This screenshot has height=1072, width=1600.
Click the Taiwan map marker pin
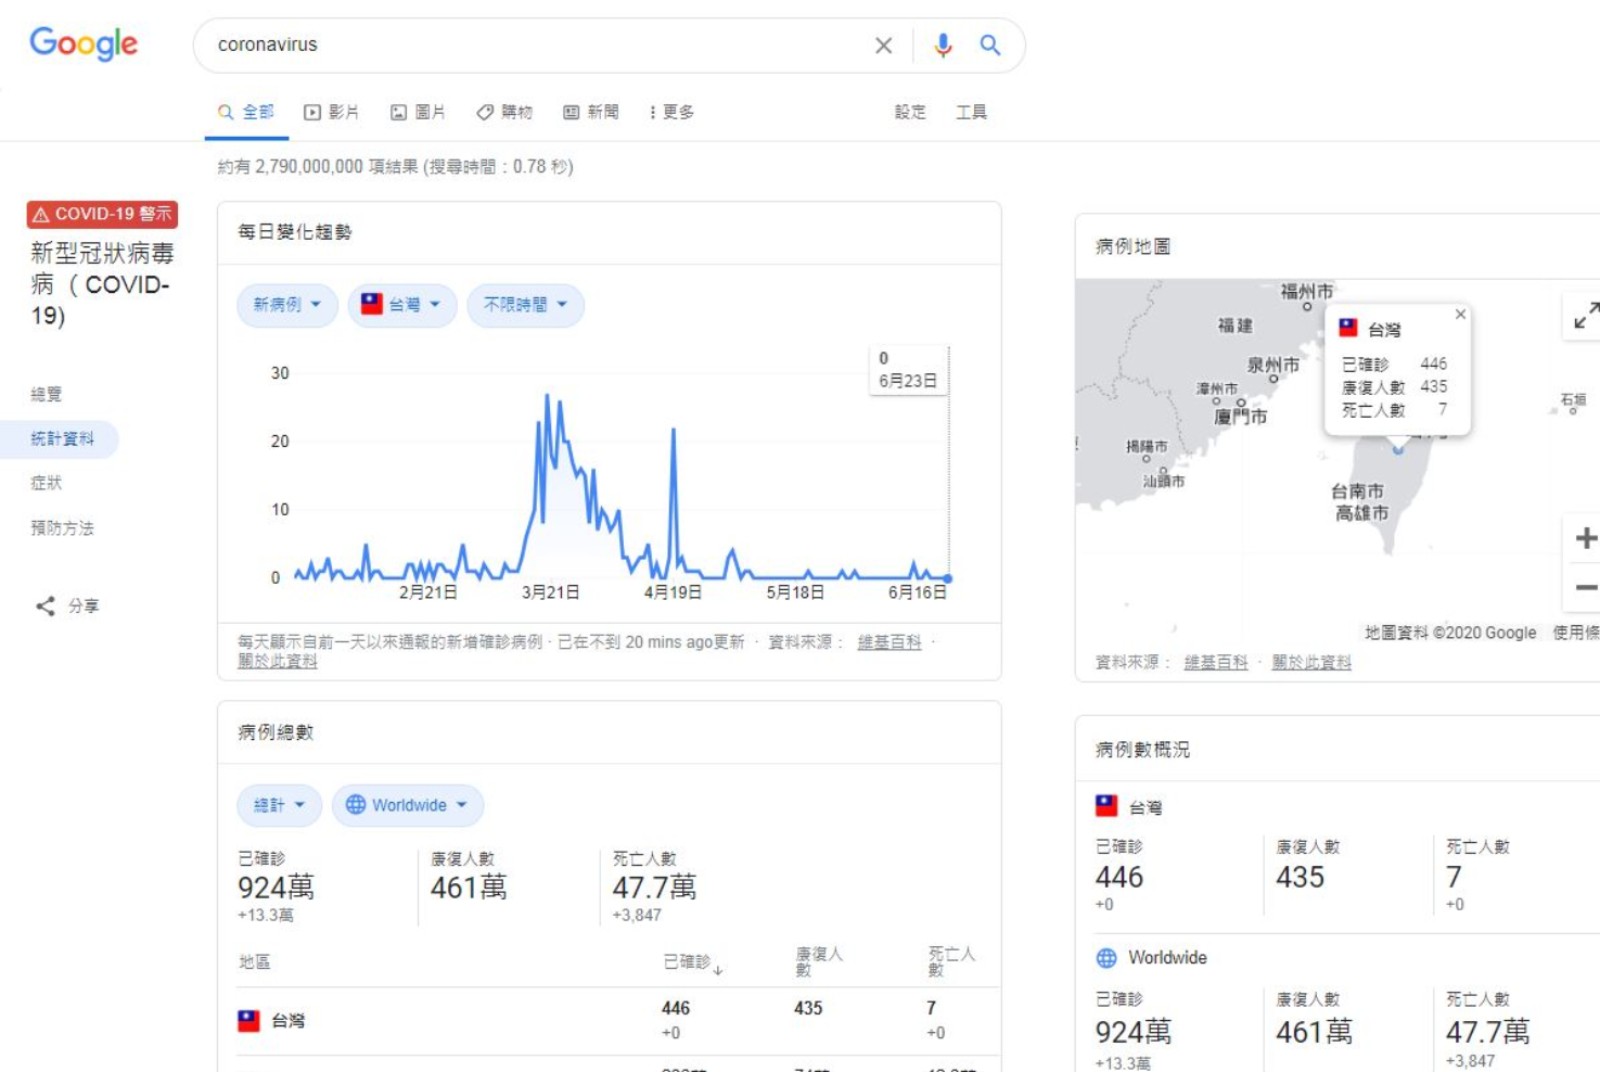[1398, 450]
